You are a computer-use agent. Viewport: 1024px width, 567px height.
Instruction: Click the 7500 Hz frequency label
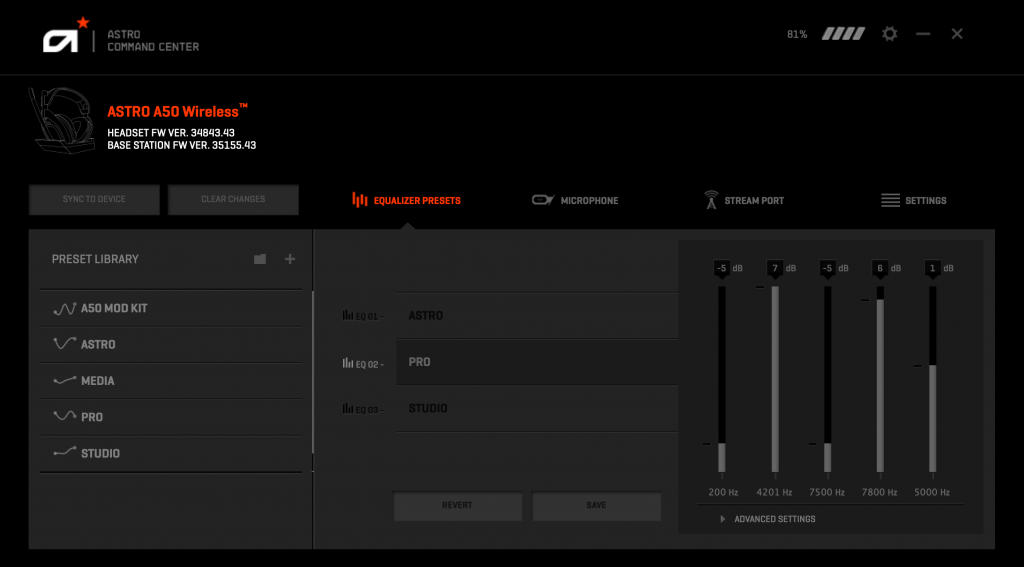pyautogui.click(x=827, y=493)
